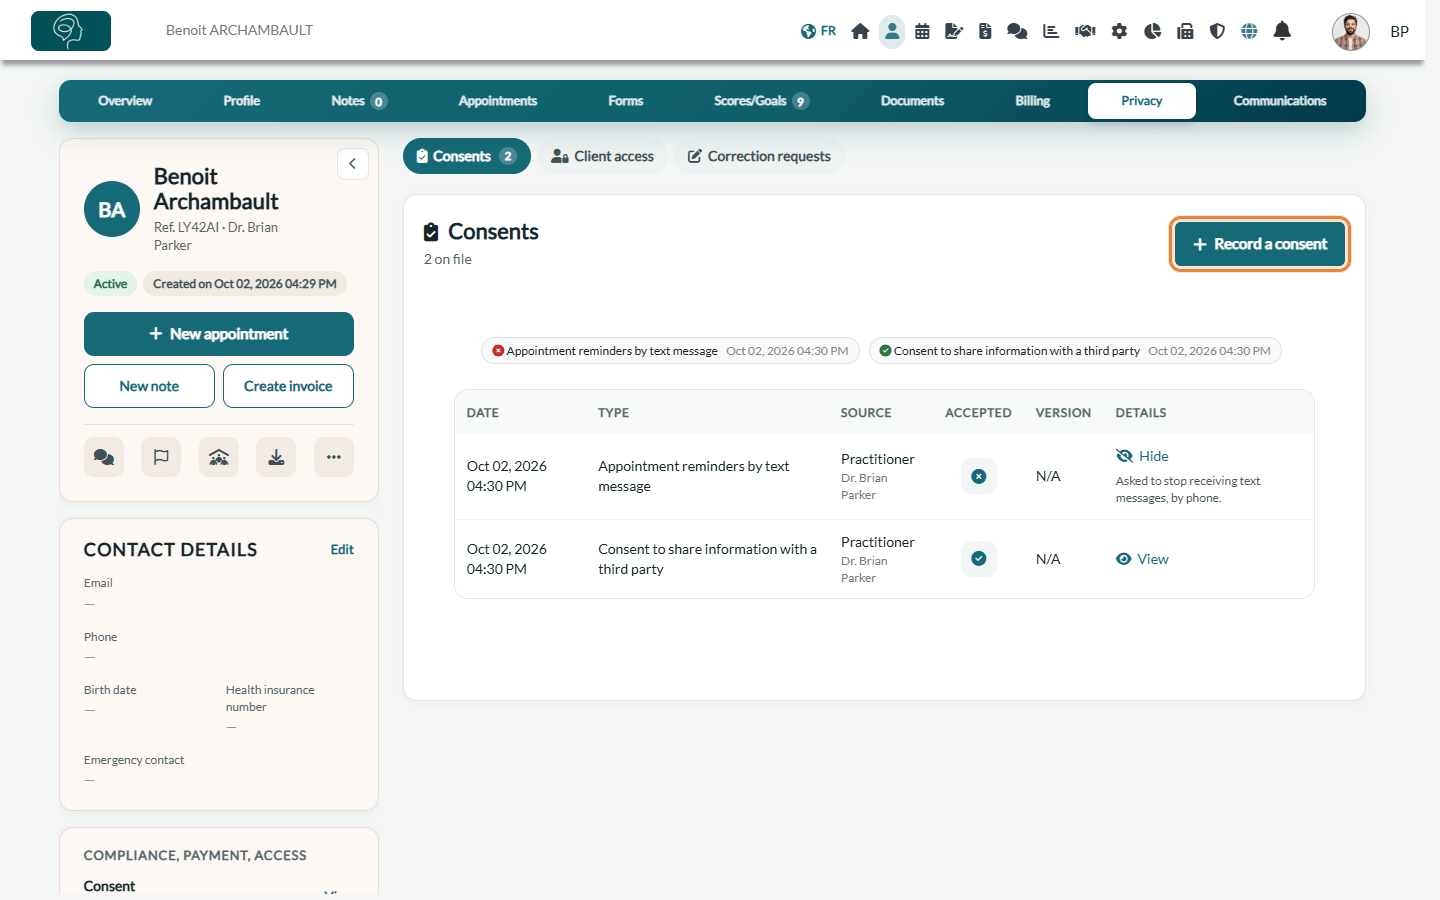Switch language to FR
1440x900 pixels.
[x=818, y=31]
